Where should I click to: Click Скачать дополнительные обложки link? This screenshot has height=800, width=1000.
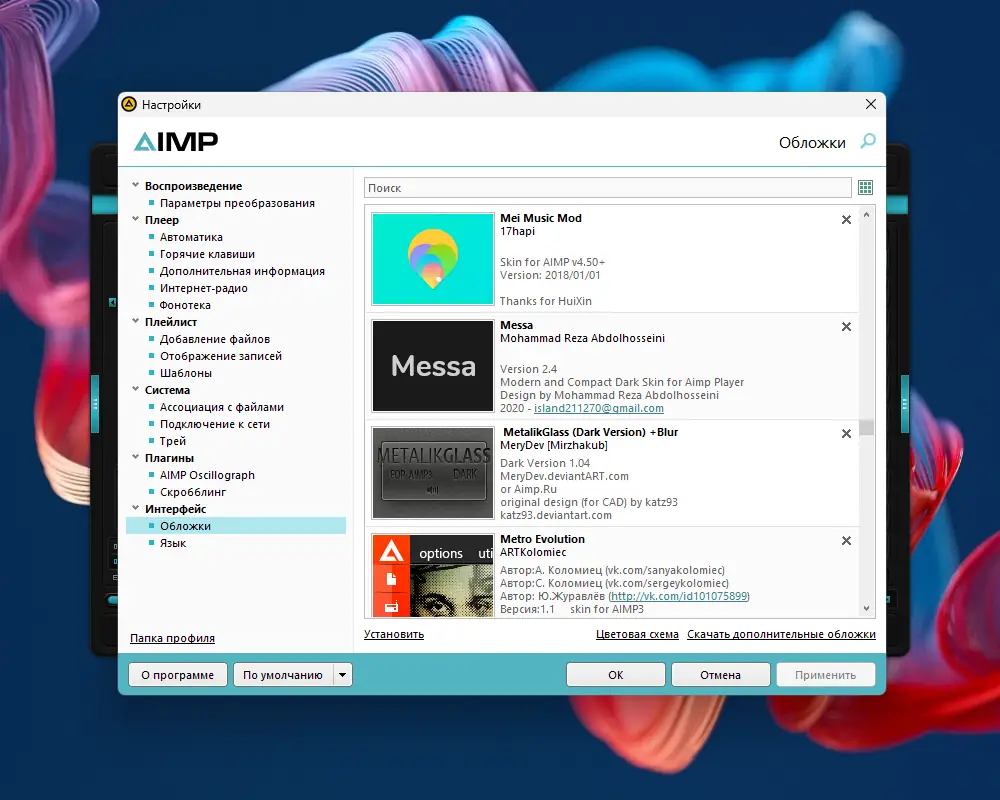(x=781, y=634)
